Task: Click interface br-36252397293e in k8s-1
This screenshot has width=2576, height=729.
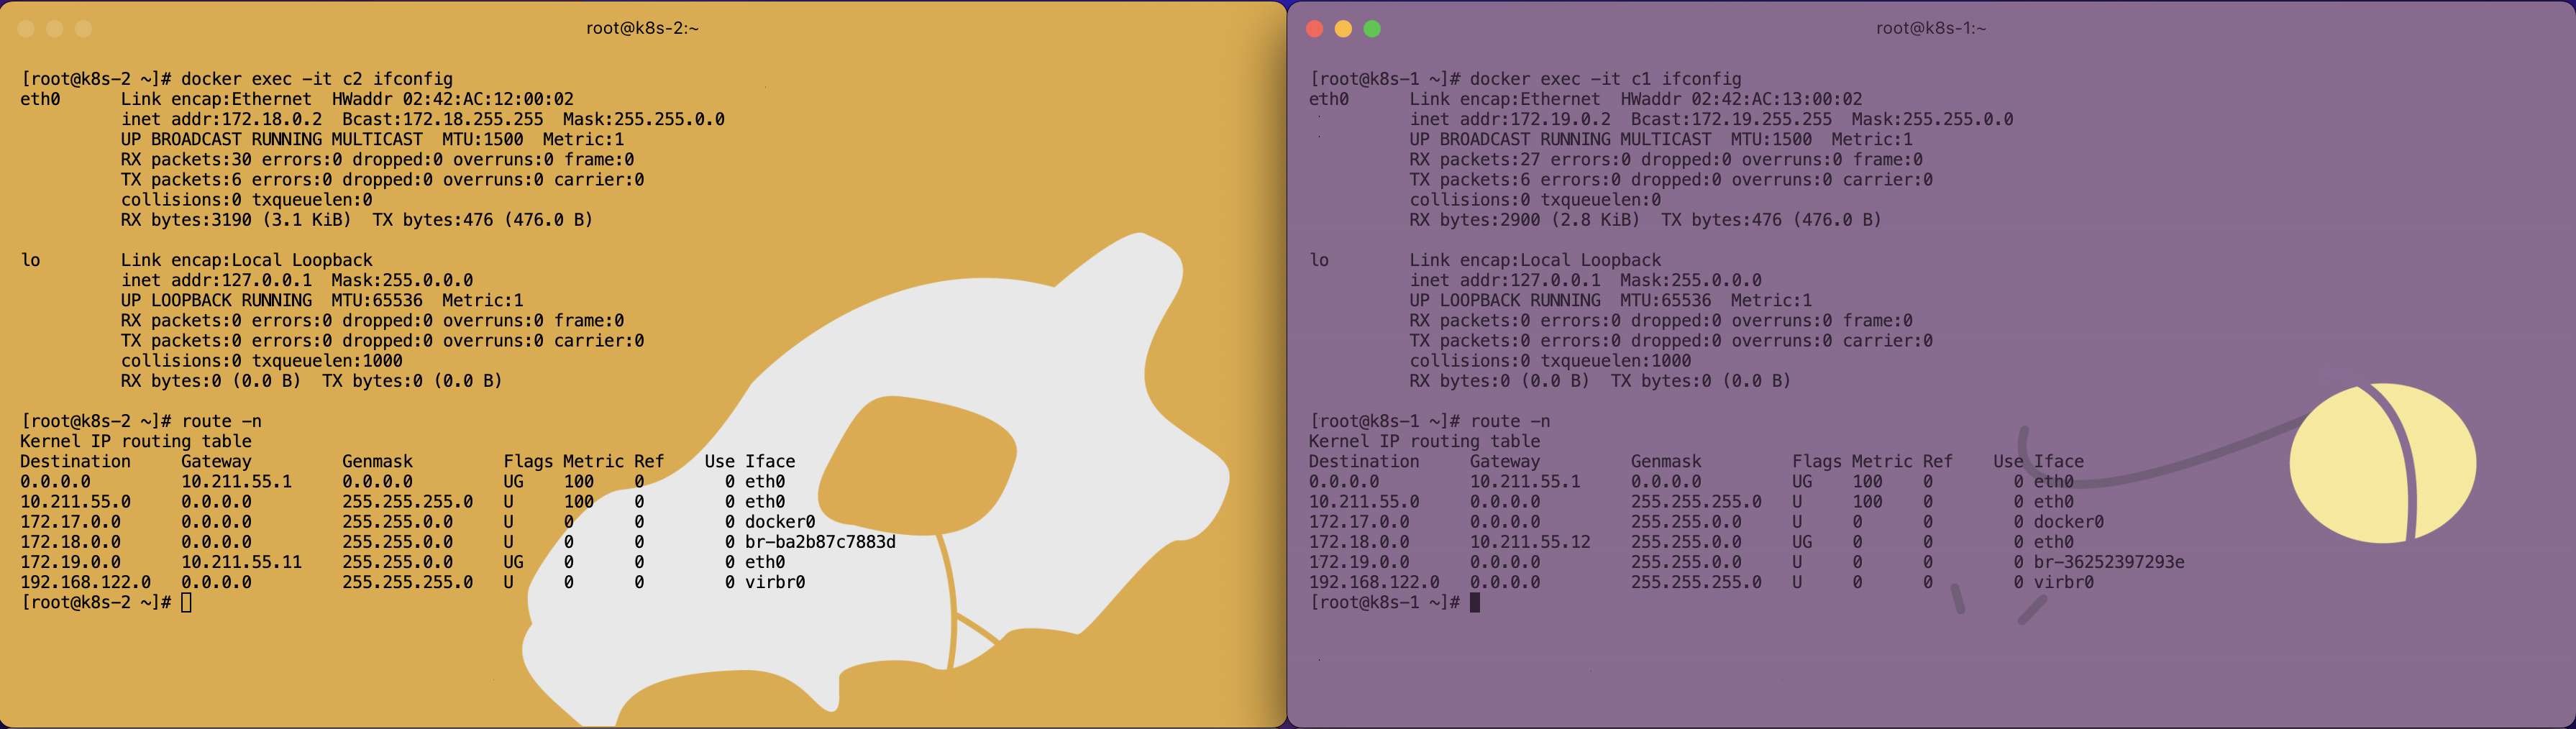Action: [2109, 562]
